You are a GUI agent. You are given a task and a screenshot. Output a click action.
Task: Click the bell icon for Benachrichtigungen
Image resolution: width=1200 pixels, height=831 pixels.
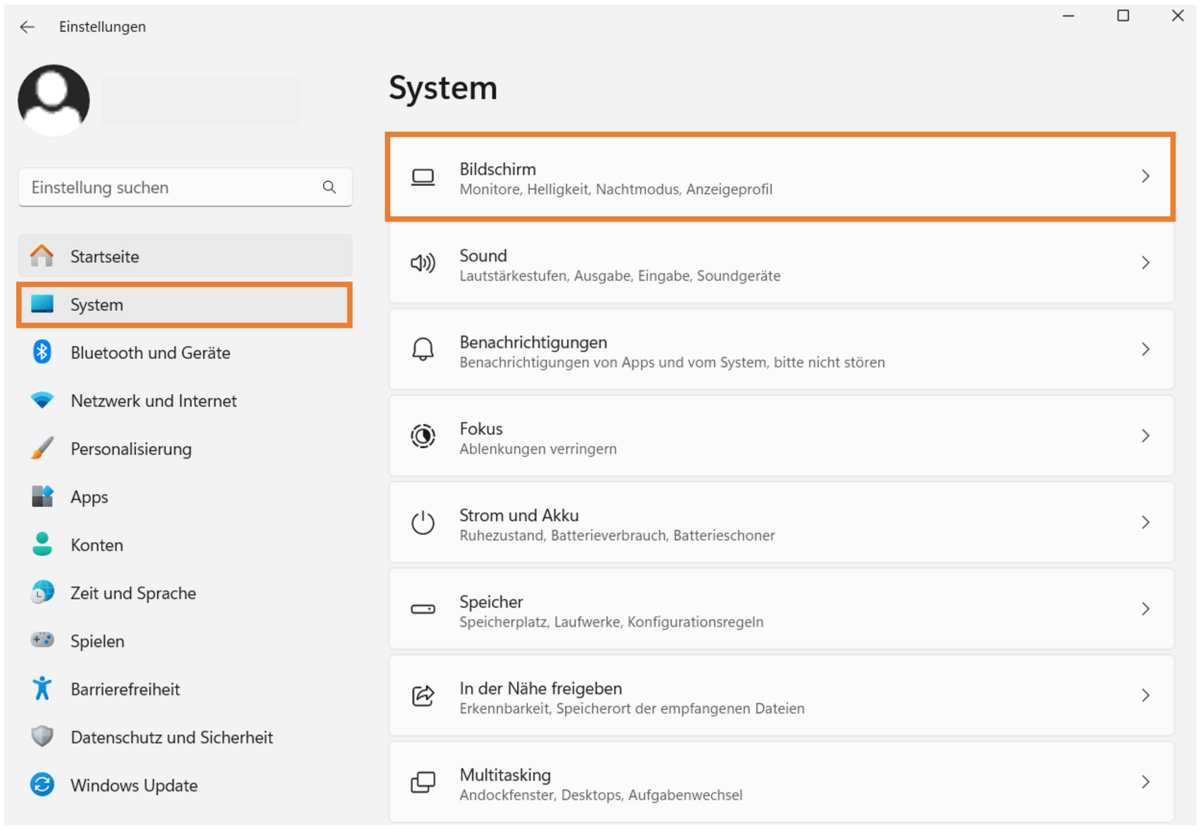point(423,349)
